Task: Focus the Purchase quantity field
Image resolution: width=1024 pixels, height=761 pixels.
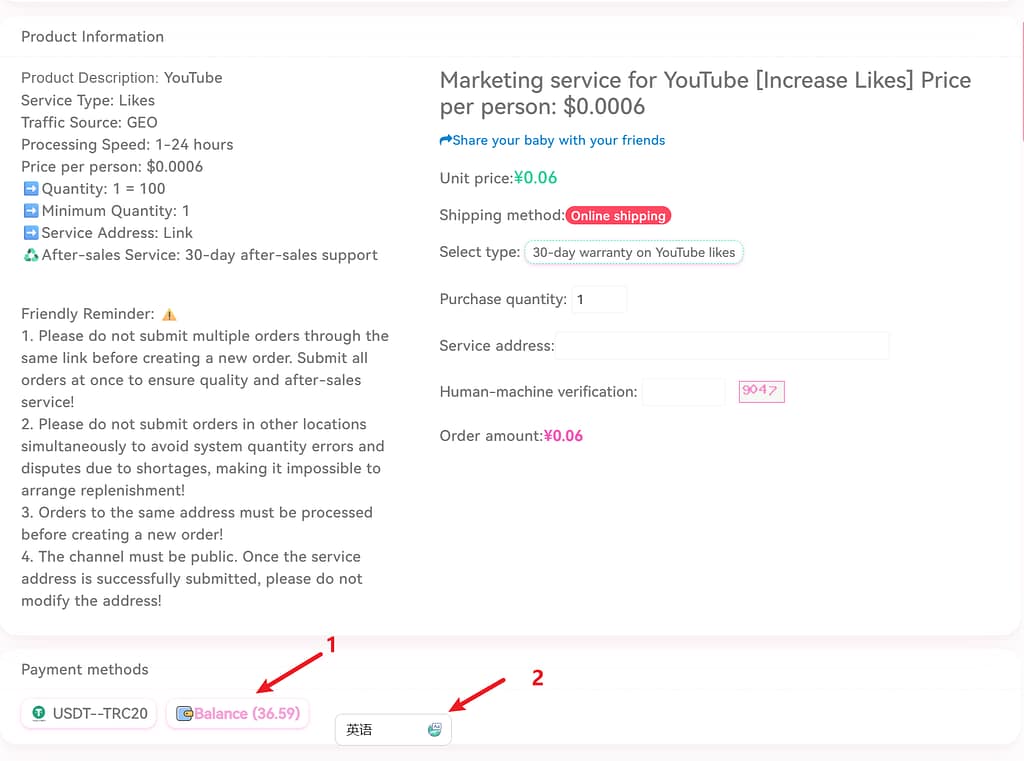Action: tap(599, 299)
